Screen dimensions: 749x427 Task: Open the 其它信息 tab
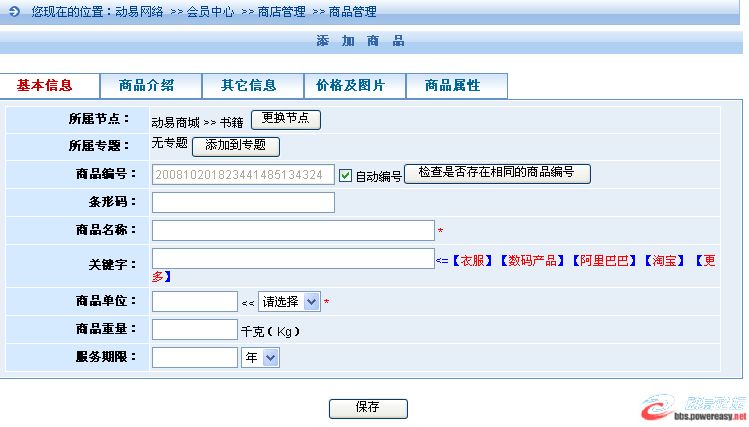(x=248, y=86)
